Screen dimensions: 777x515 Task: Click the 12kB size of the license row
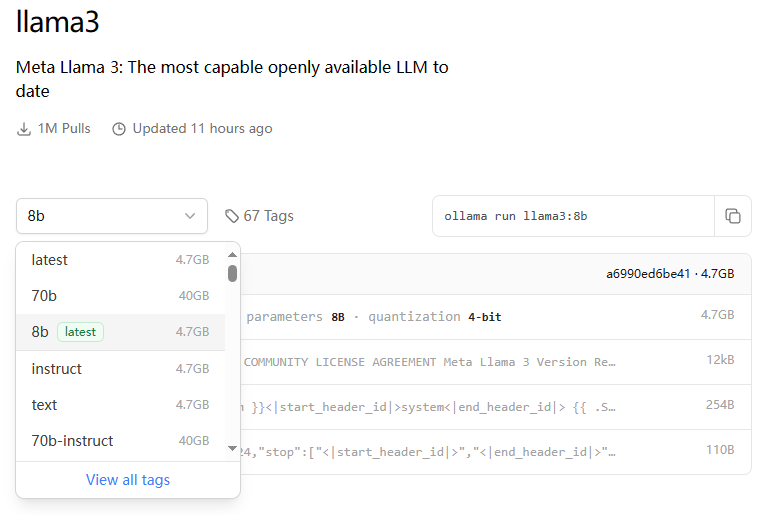click(720, 360)
